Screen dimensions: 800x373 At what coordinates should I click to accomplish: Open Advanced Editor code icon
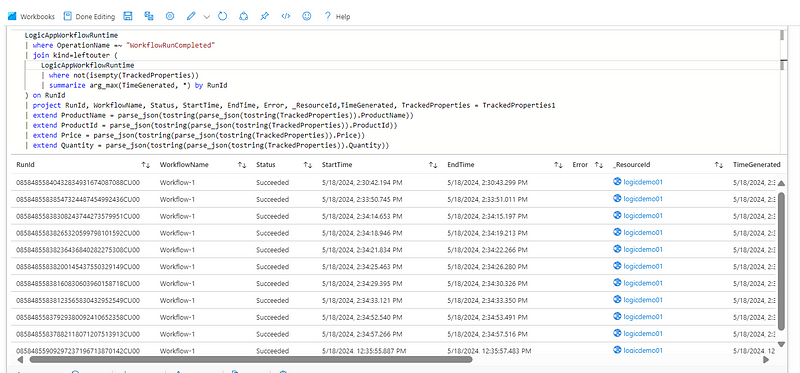[286, 16]
